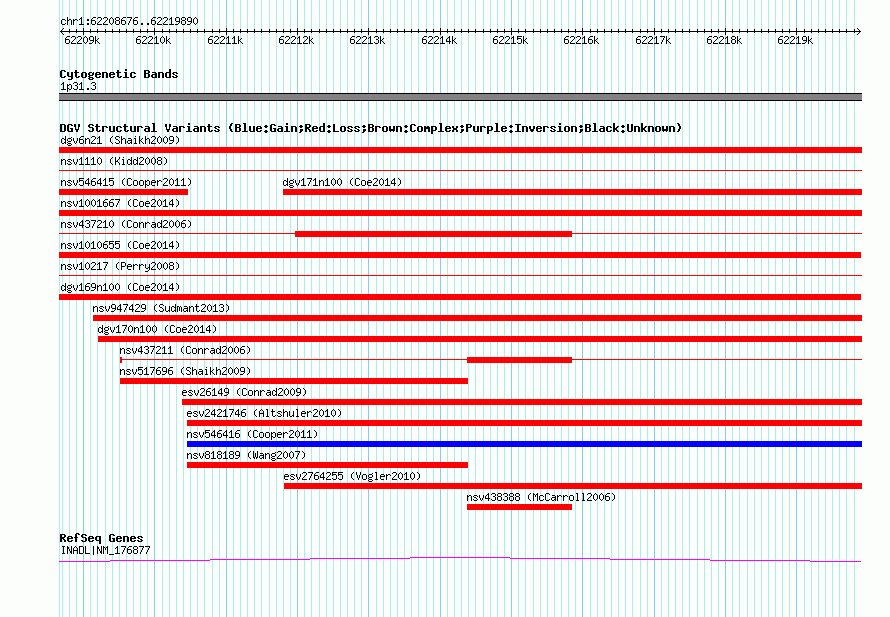
Task: Select the nsv1110 (Kidd2008) variant label
Action: point(114,161)
